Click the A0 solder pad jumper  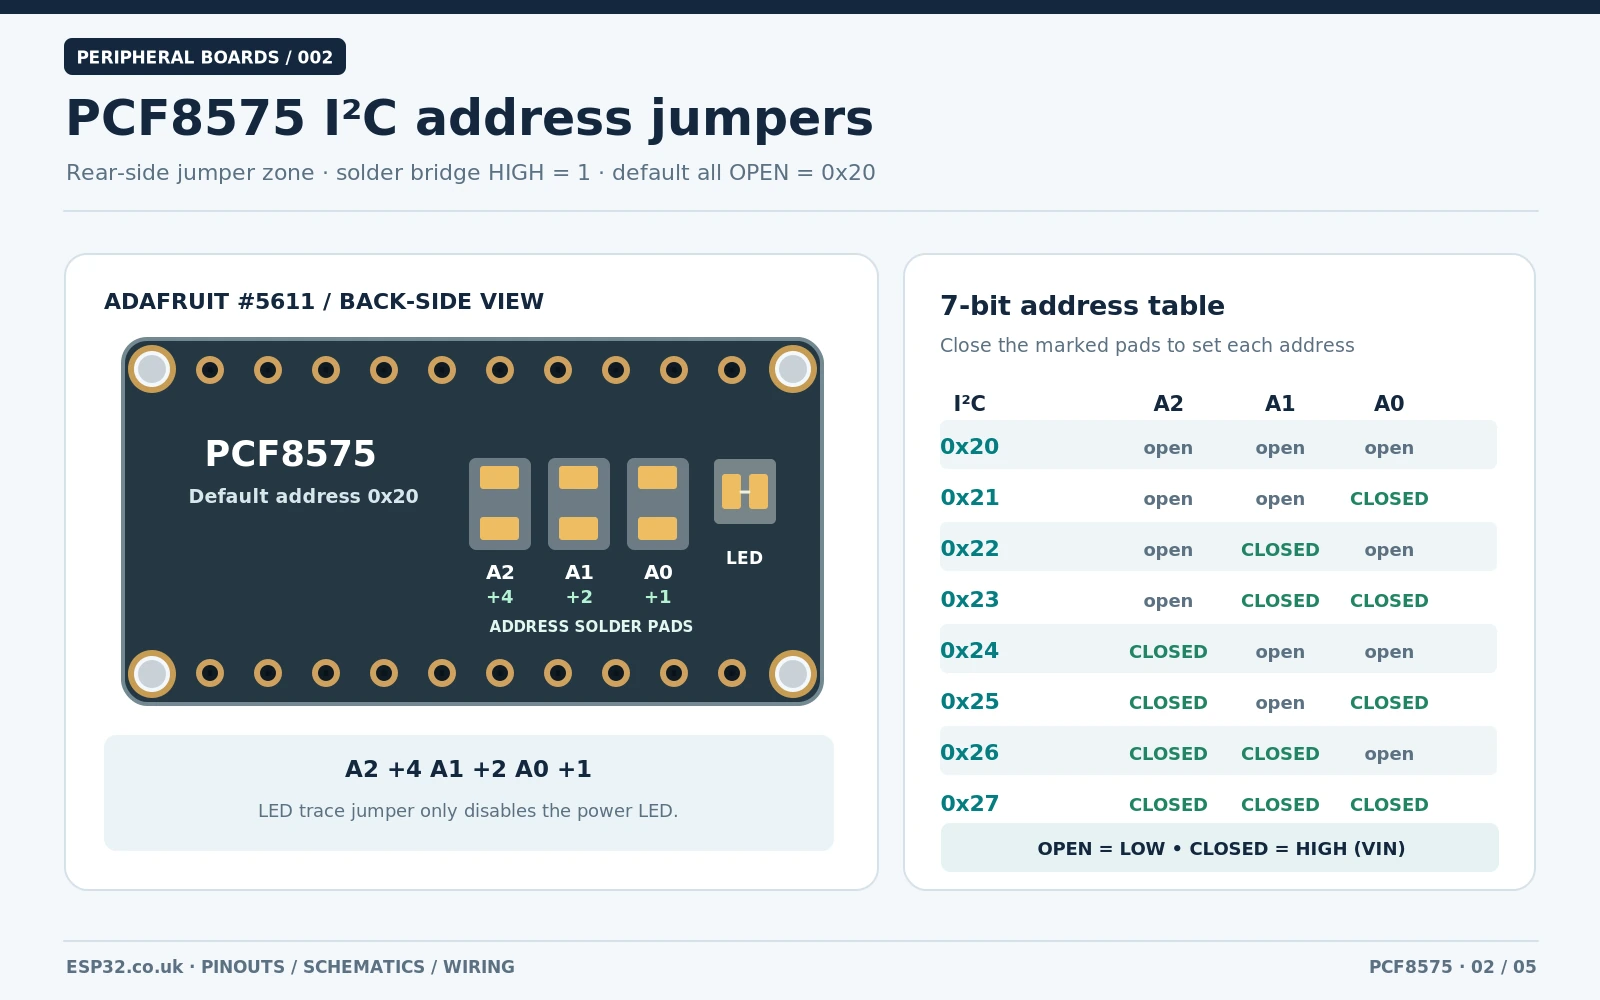click(x=658, y=504)
